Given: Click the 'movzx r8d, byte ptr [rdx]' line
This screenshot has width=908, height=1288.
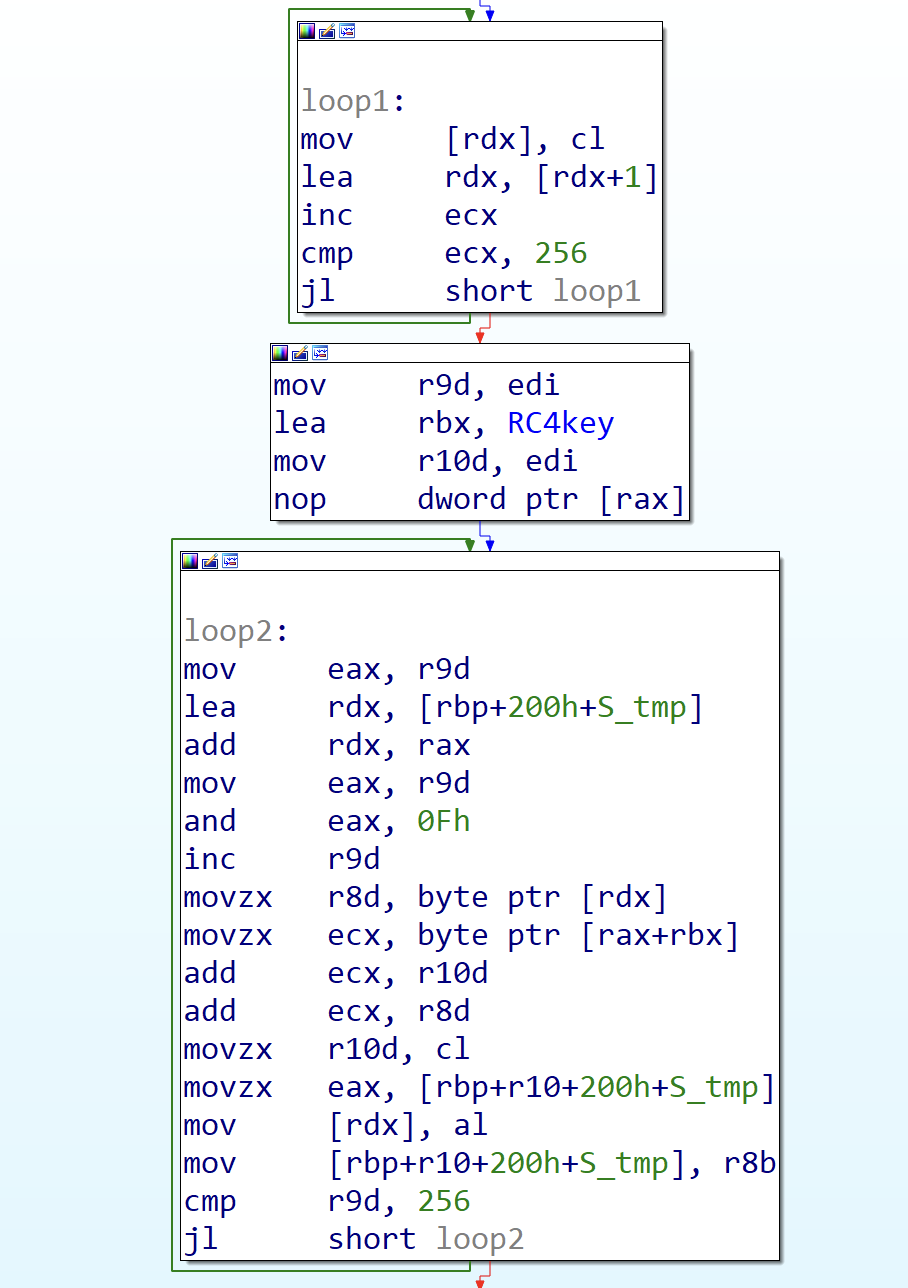Looking at the screenshot, I should 425,897.
